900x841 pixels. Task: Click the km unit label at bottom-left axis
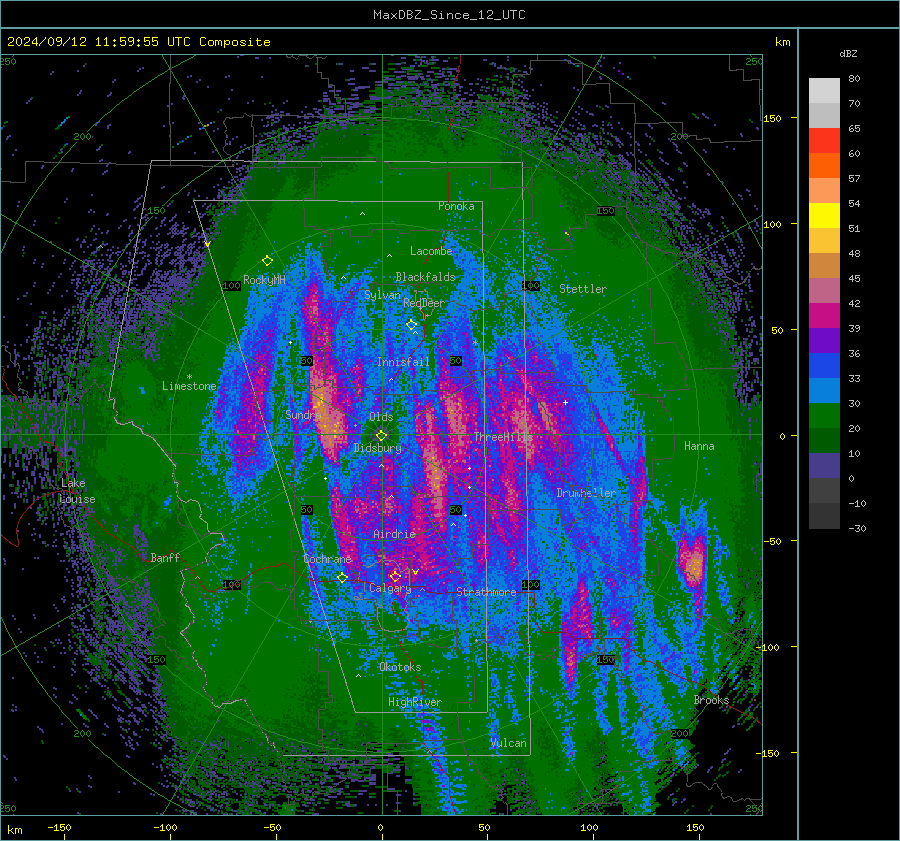click(14, 830)
